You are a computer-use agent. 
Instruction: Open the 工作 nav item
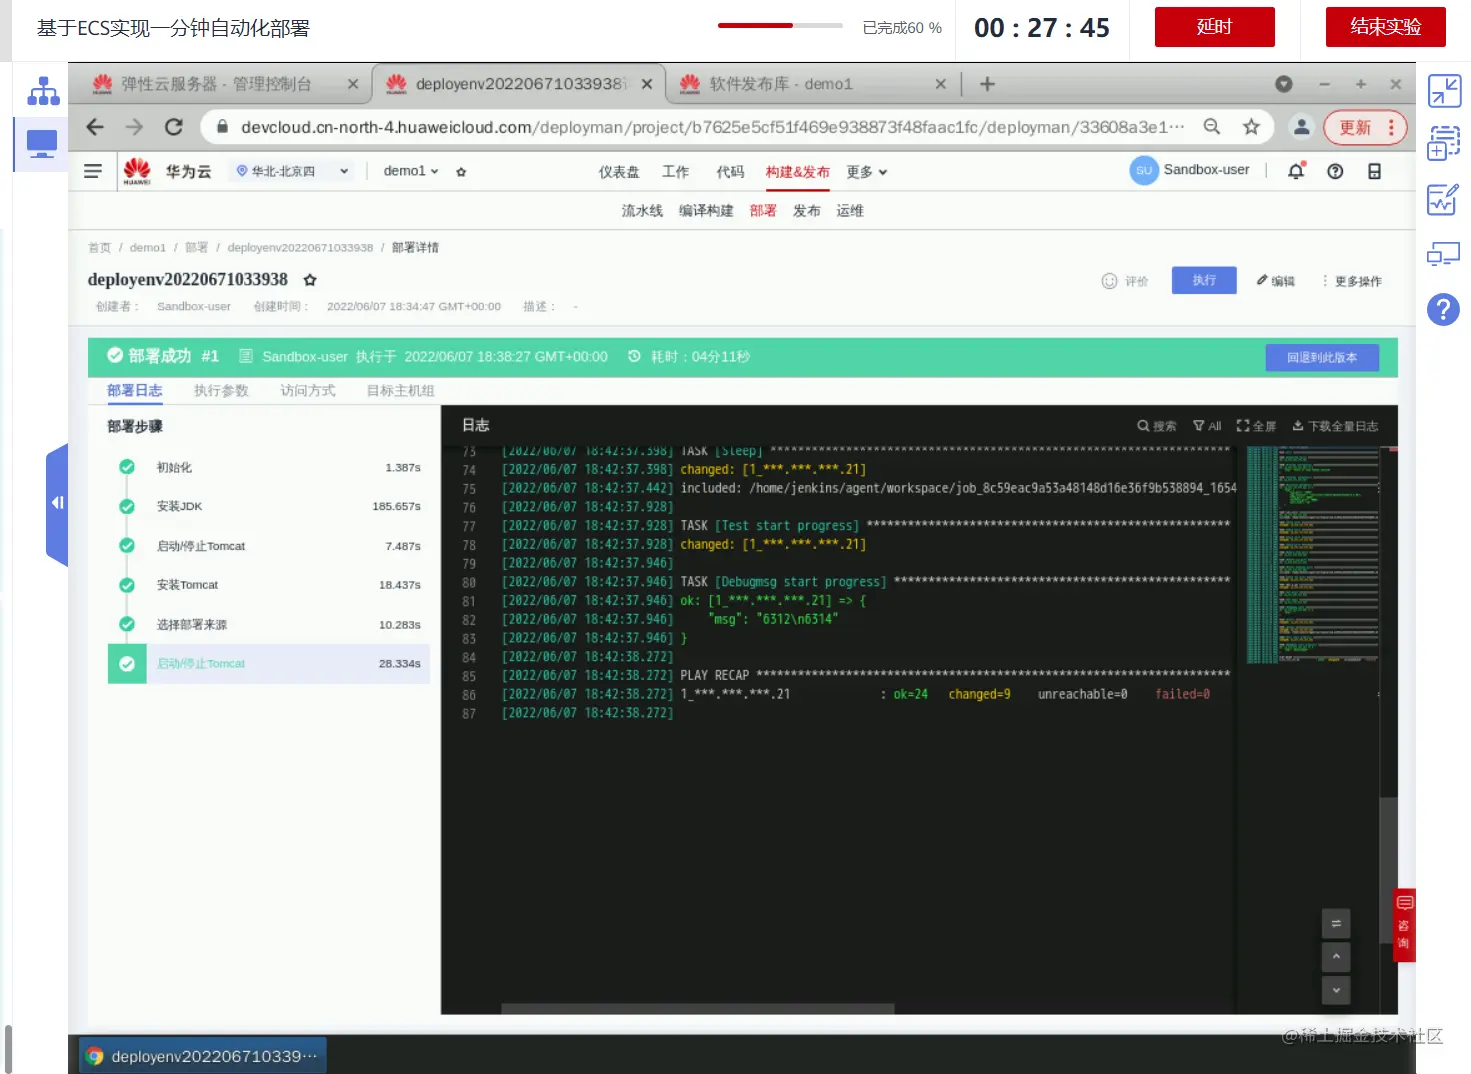coord(676,172)
